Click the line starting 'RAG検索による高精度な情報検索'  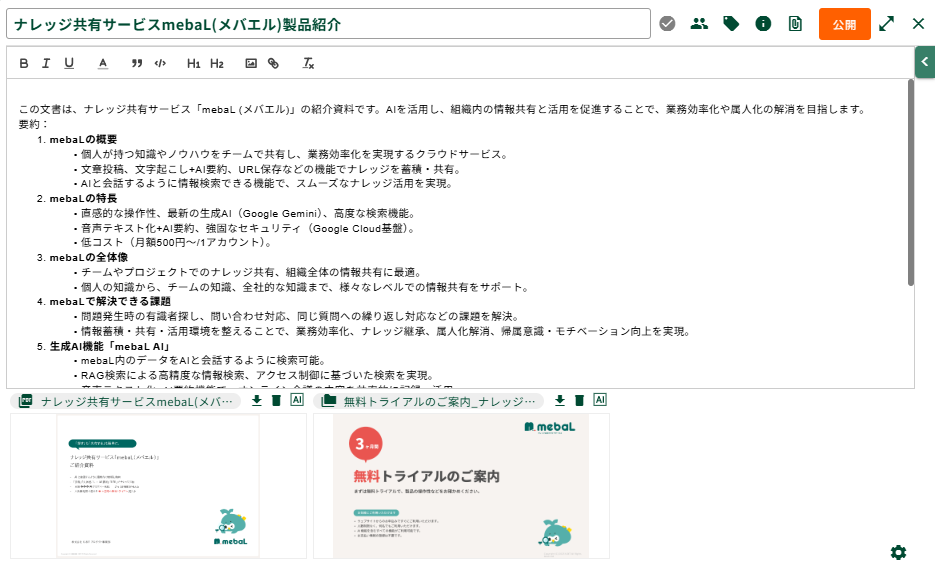tap(257, 375)
